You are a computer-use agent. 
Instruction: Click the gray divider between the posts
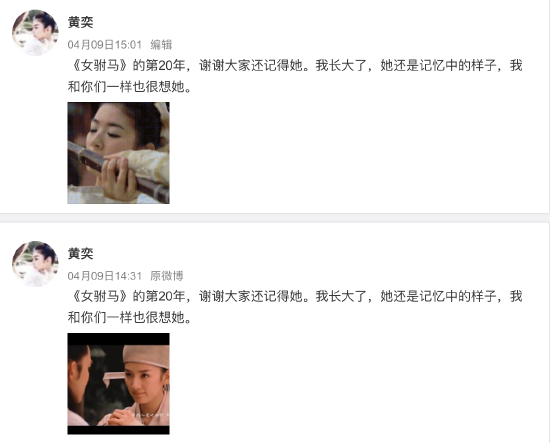[275, 218]
